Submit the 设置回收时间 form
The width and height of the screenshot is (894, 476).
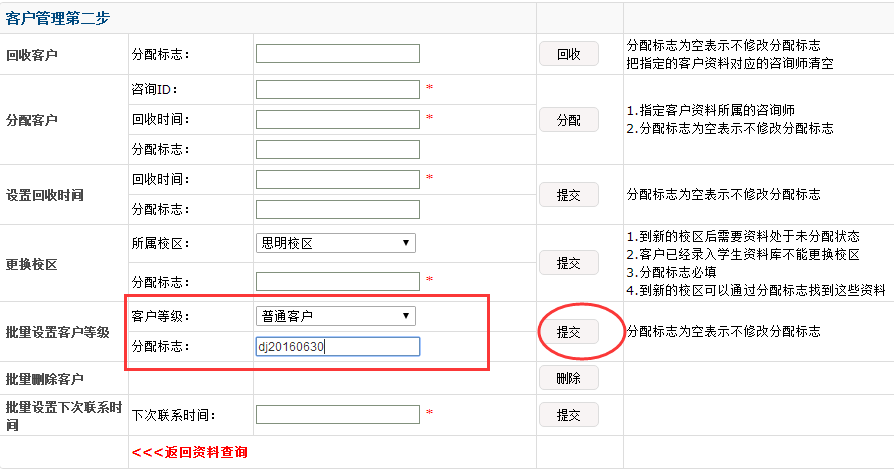(x=568, y=194)
